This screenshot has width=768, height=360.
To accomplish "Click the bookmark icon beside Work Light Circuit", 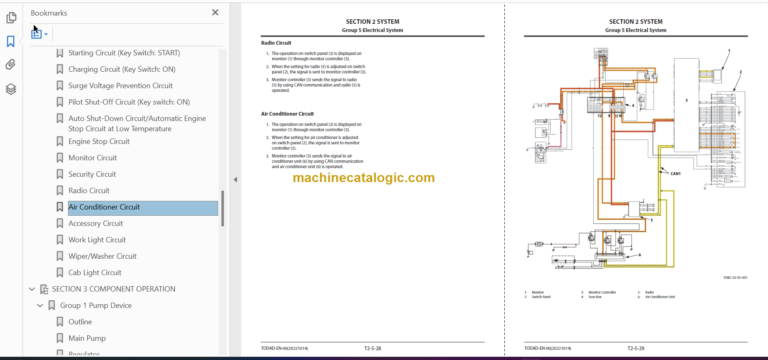I will [60, 240].
